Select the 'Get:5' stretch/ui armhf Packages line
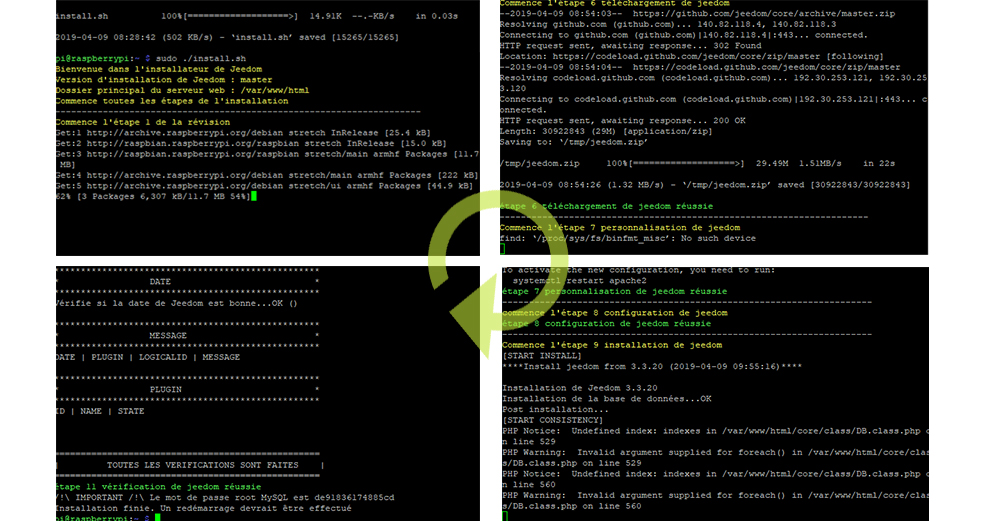 pos(264,186)
